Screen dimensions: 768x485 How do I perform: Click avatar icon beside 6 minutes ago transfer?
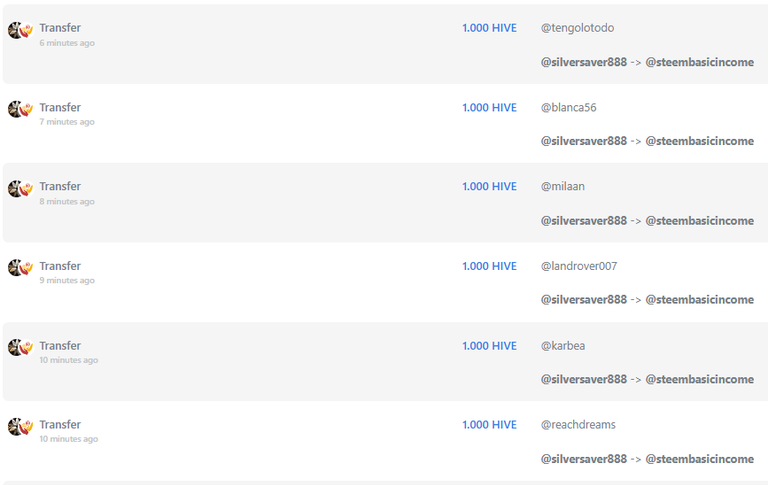pos(20,30)
